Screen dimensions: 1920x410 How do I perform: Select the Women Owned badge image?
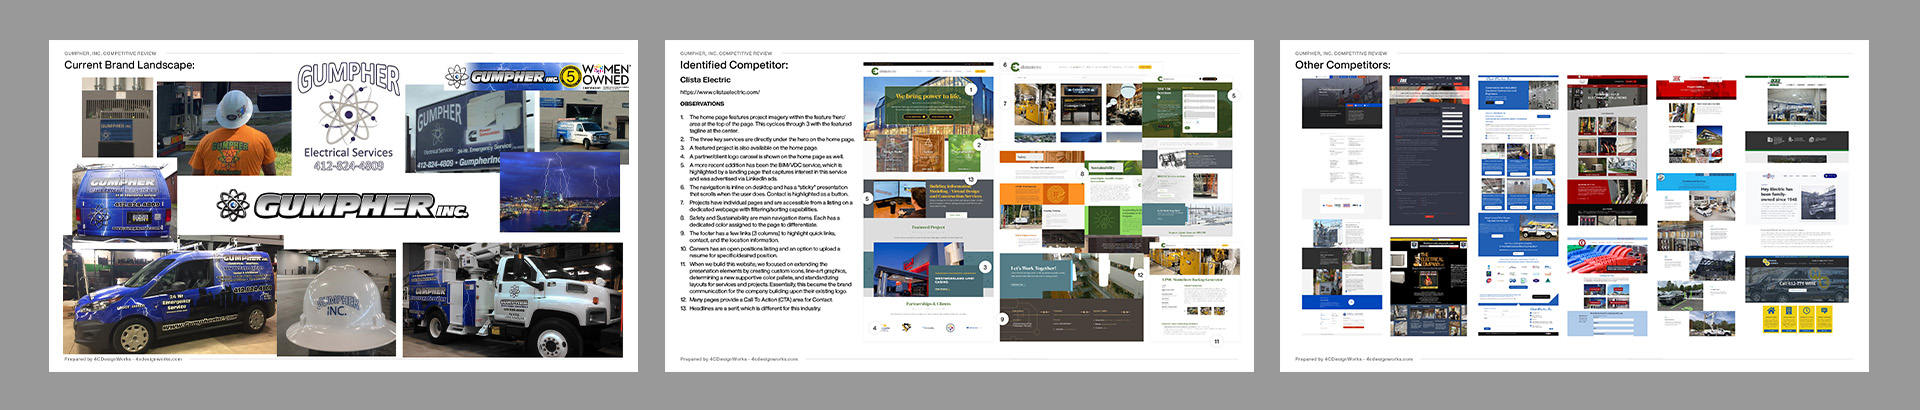605,75
